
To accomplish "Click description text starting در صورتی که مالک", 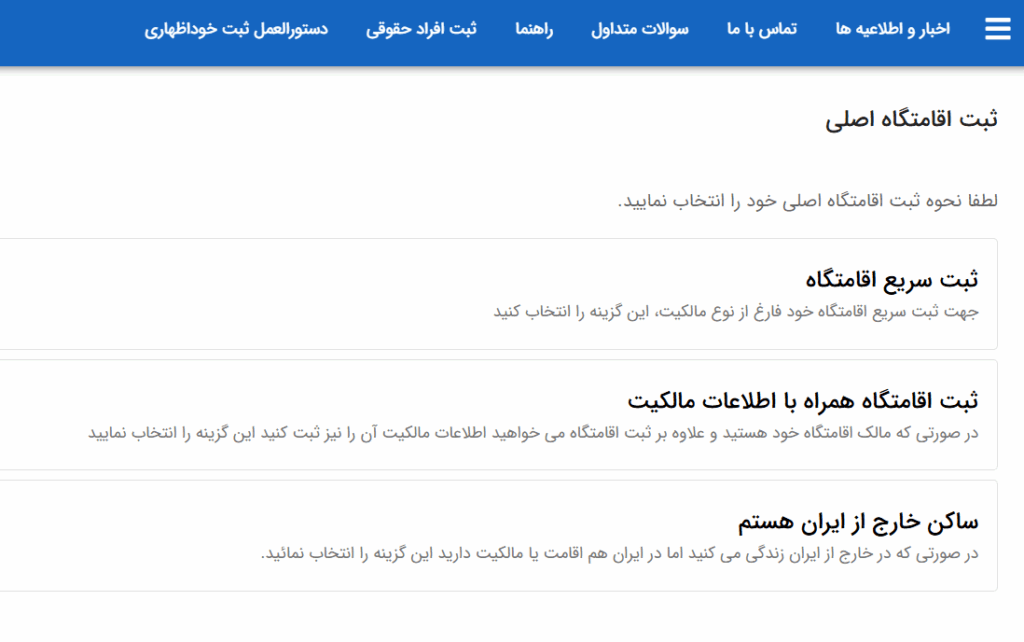I will click(x=533, y=432).
